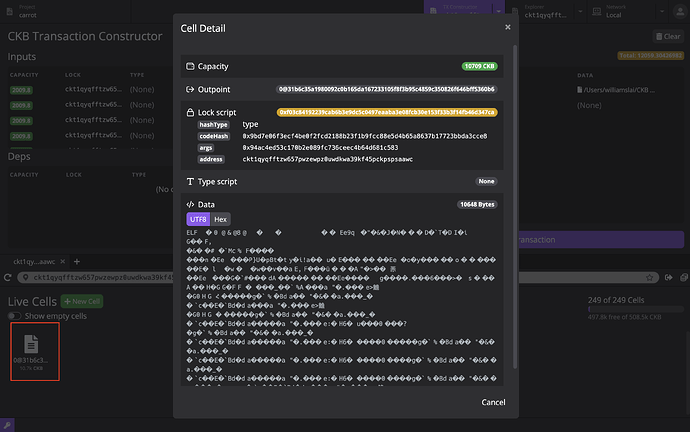Image resolution: width=690 pixels, height=432 pixels.
Task: Close the Cell Detail dialog with X
Action: point(507,27)
